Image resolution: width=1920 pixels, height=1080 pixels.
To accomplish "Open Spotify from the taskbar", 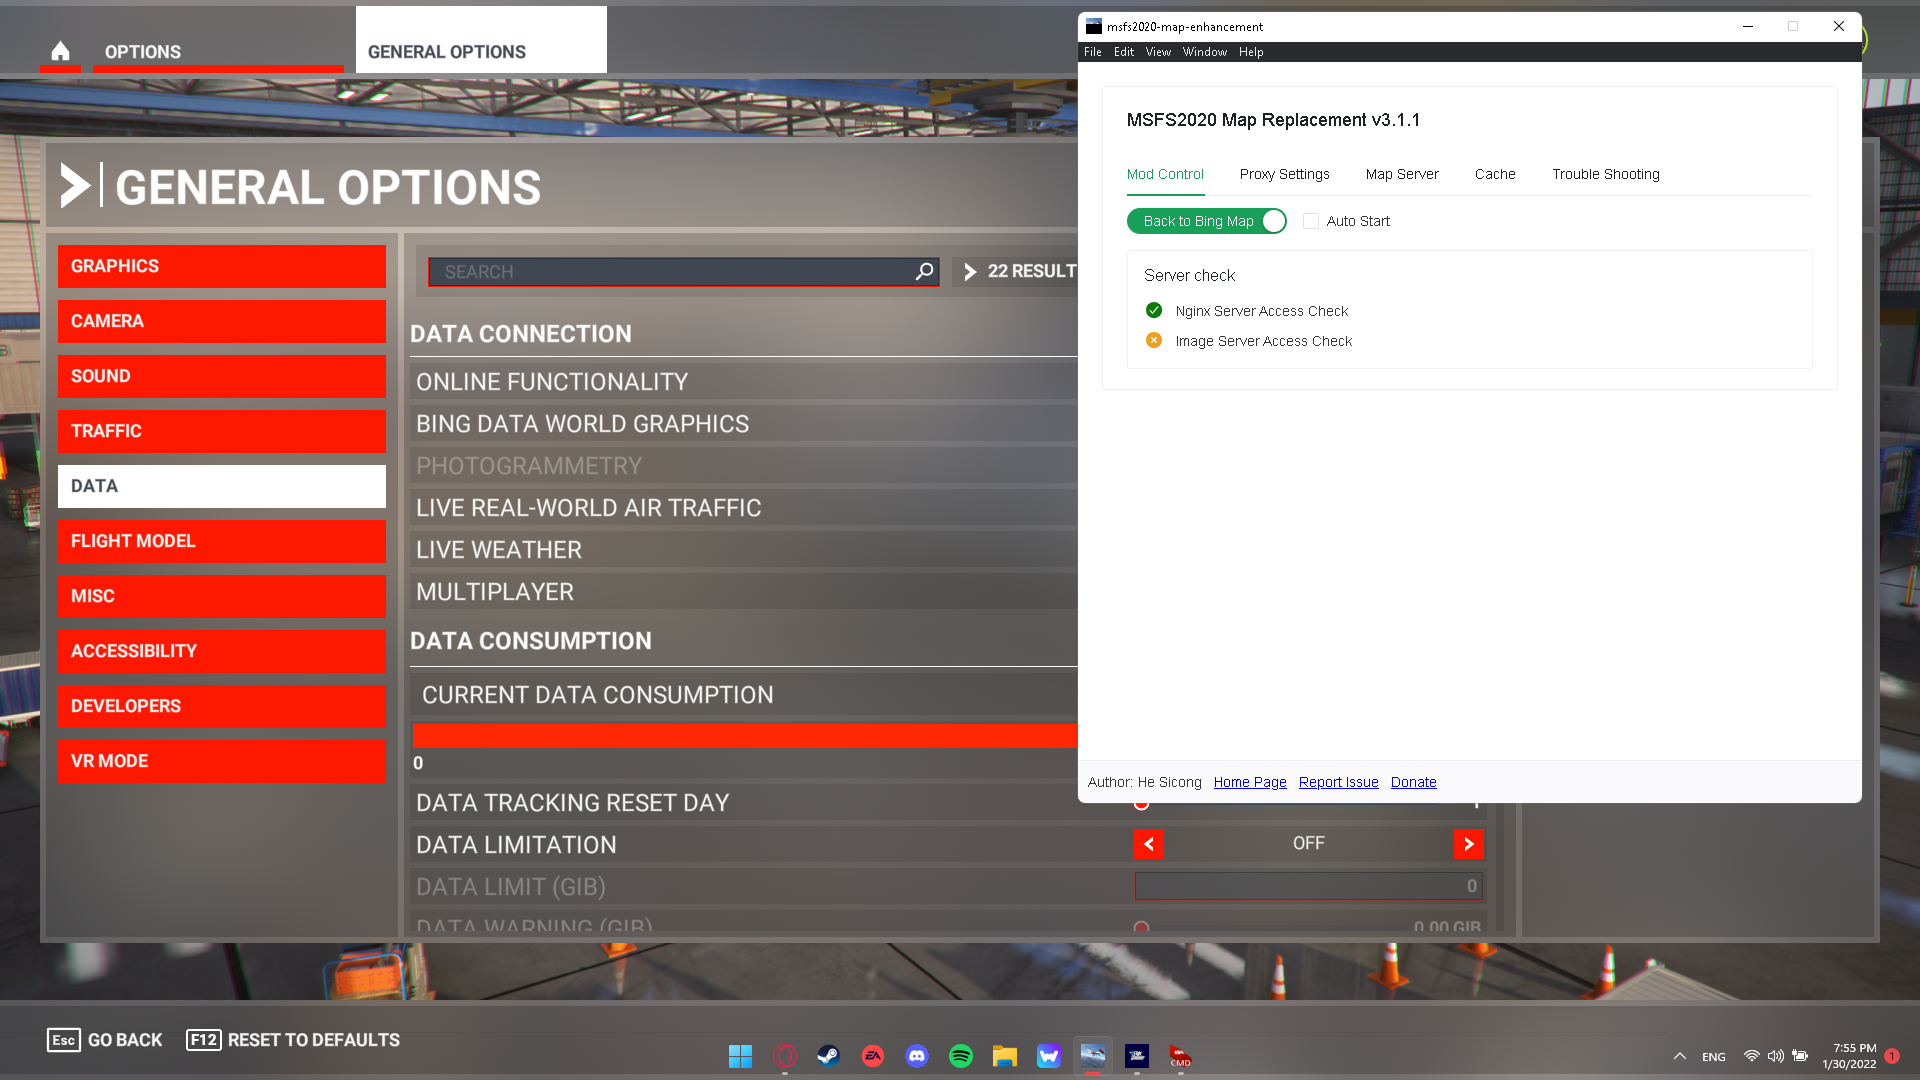I will pos(960,1056).
